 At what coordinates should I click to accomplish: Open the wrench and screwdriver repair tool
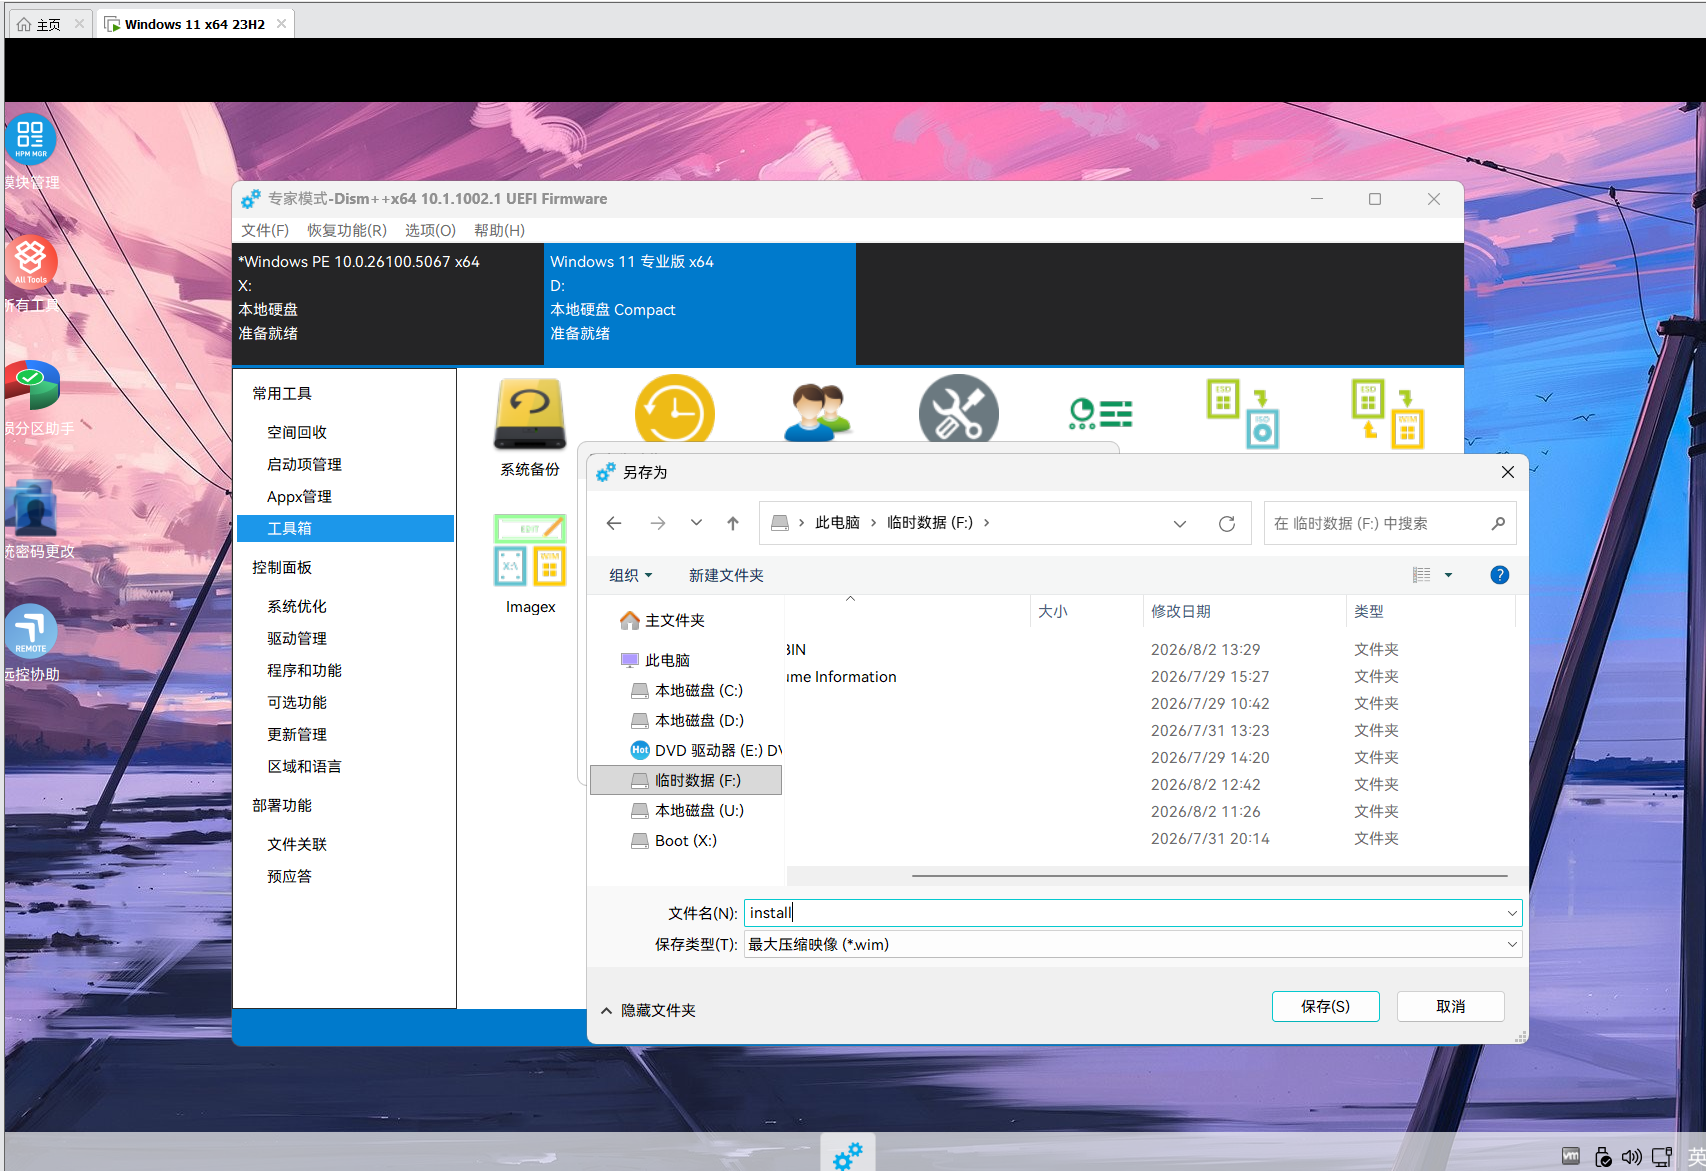click(x=958, y=408)
